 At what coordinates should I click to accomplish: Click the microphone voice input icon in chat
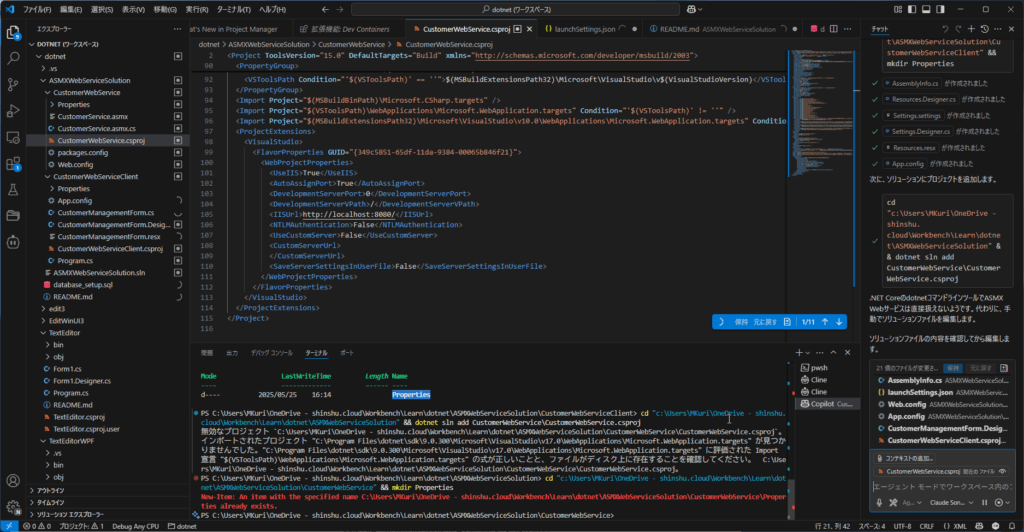[880, 503]
